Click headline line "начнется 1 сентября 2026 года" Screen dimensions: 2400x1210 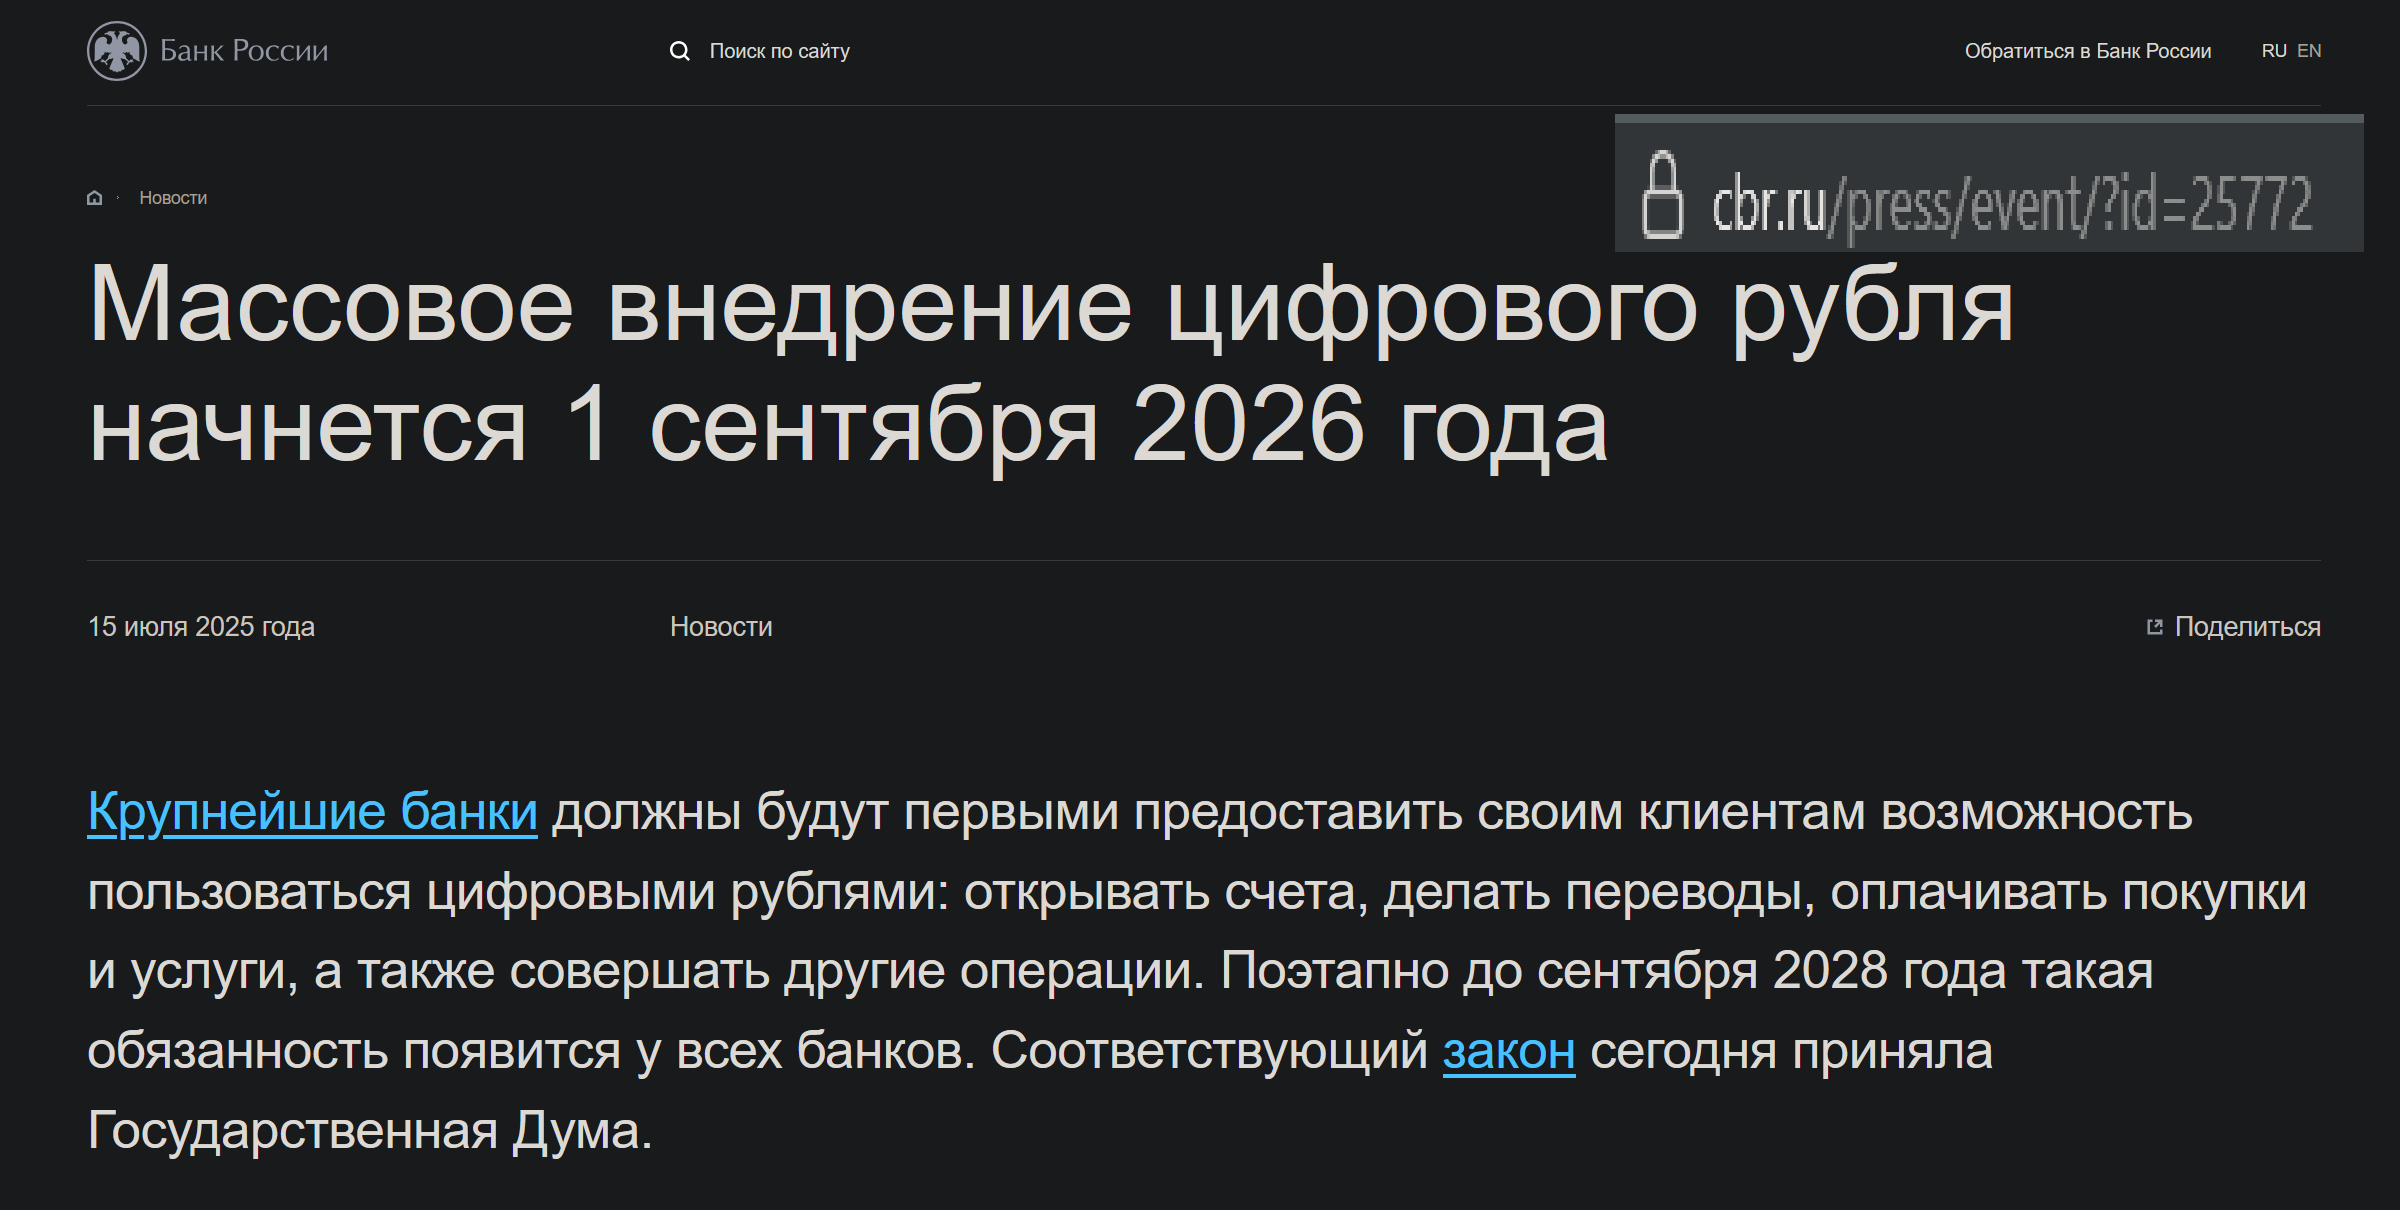[848, 427]
